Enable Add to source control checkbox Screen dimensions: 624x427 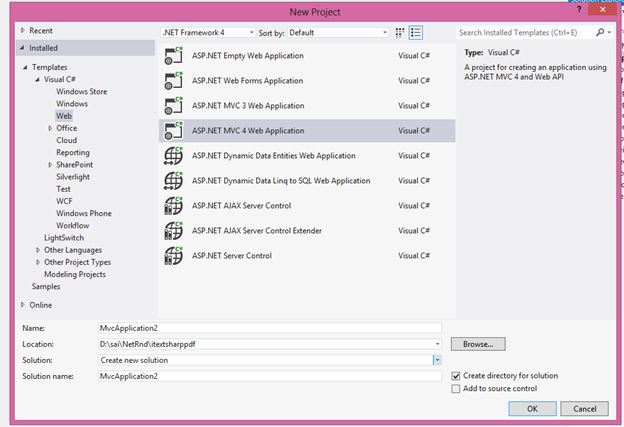[456, 389]
